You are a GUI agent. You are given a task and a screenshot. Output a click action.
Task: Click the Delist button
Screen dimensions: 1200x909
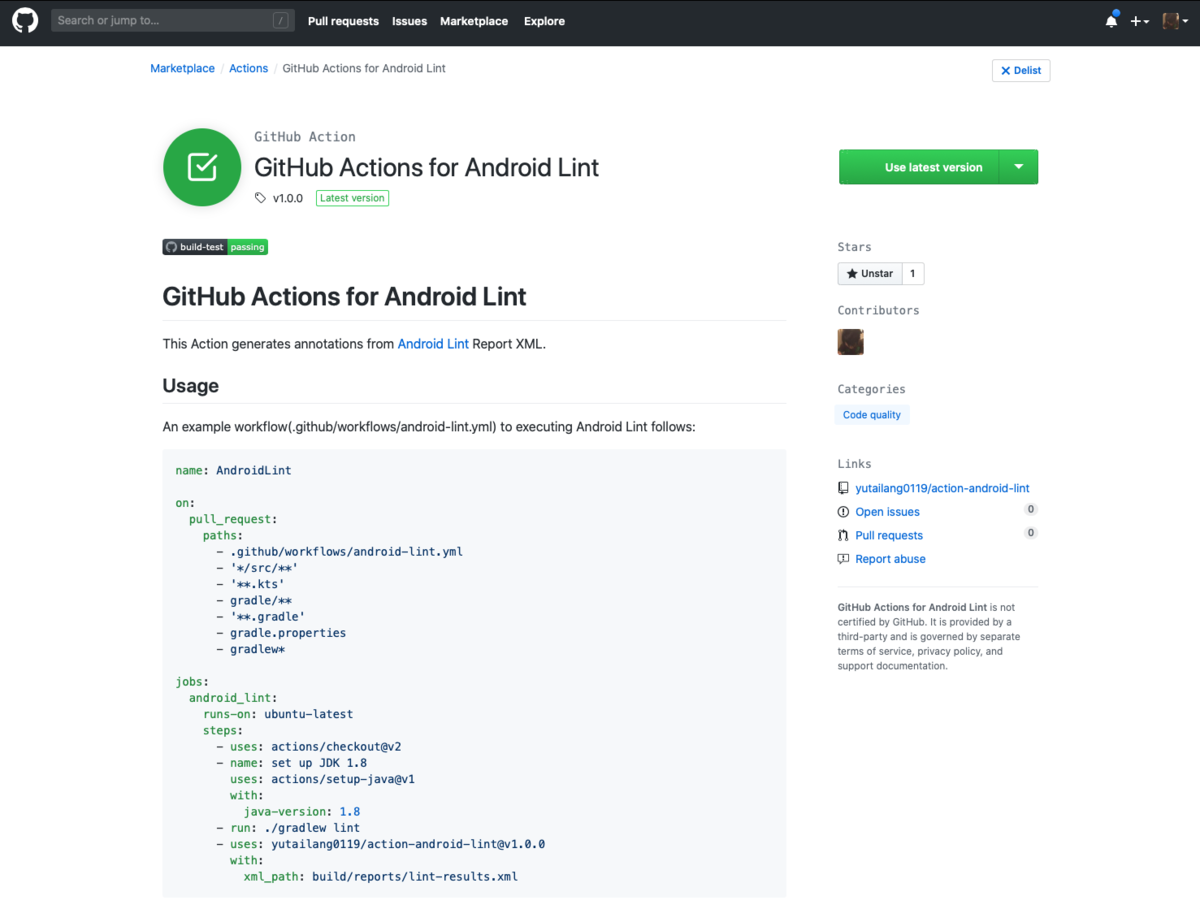tap(1020, 70)
